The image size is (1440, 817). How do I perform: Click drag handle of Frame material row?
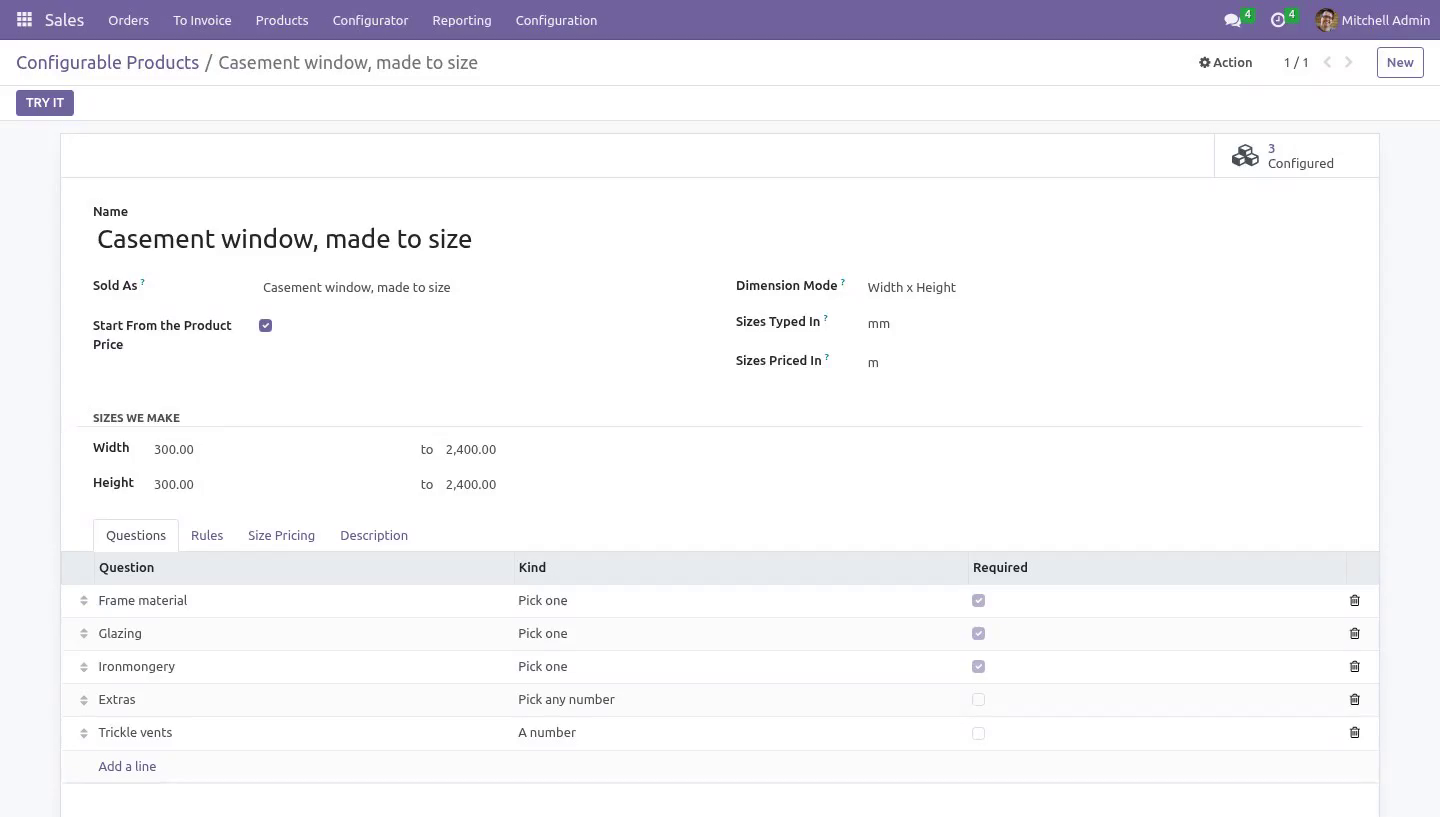84,601
